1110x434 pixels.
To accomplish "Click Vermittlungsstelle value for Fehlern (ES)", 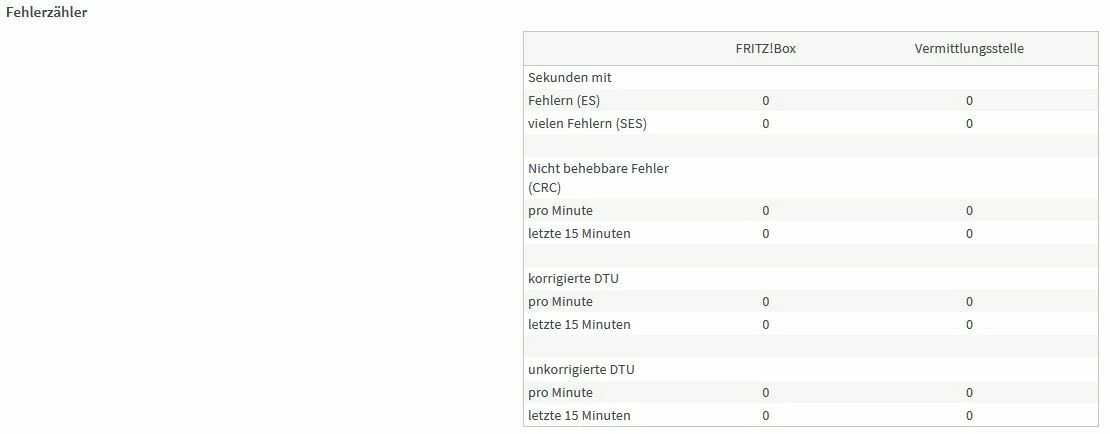I will click(x=969, y=100).
